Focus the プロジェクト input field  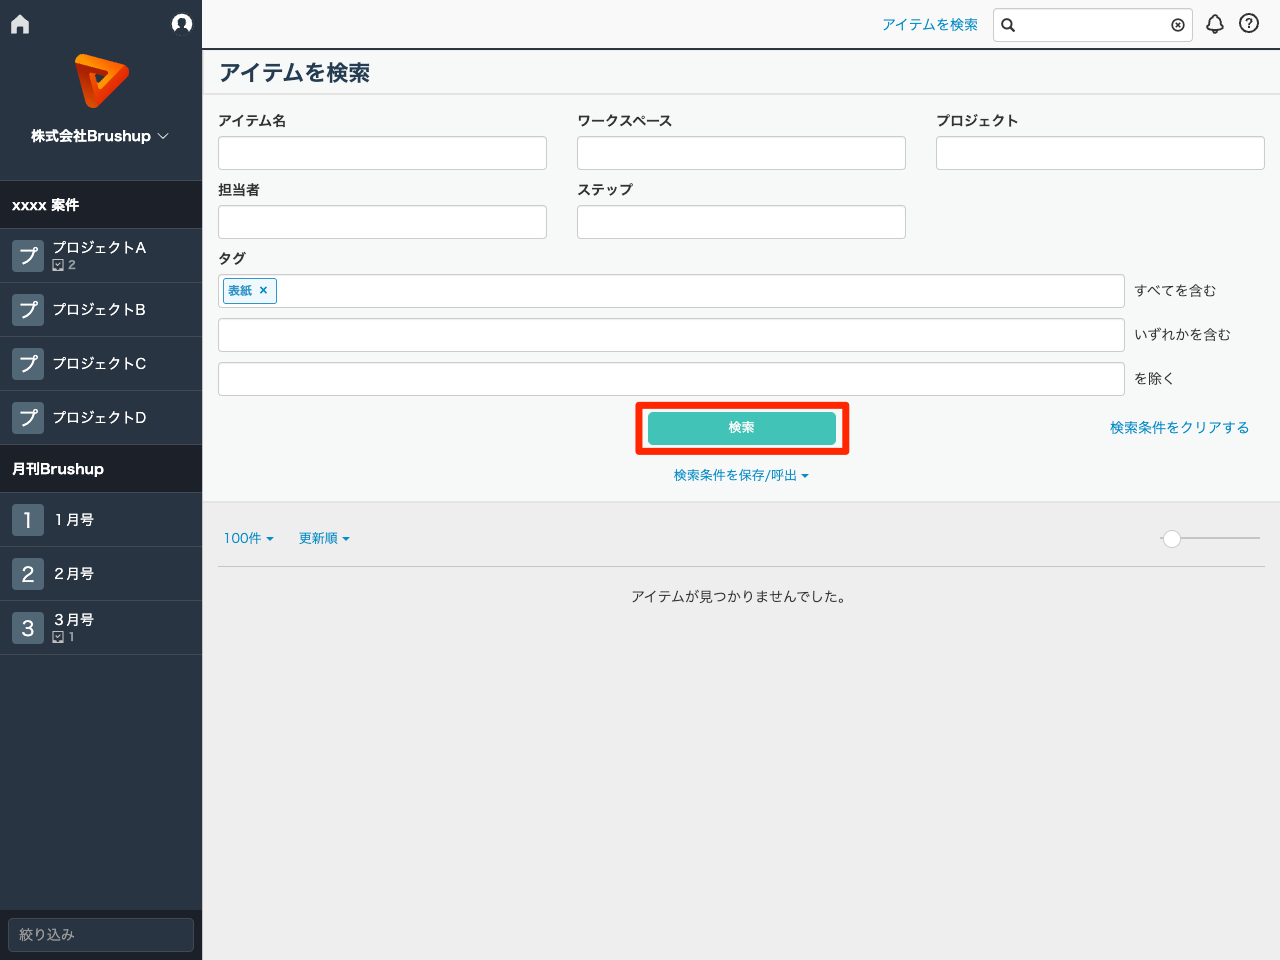point(1100,153)
